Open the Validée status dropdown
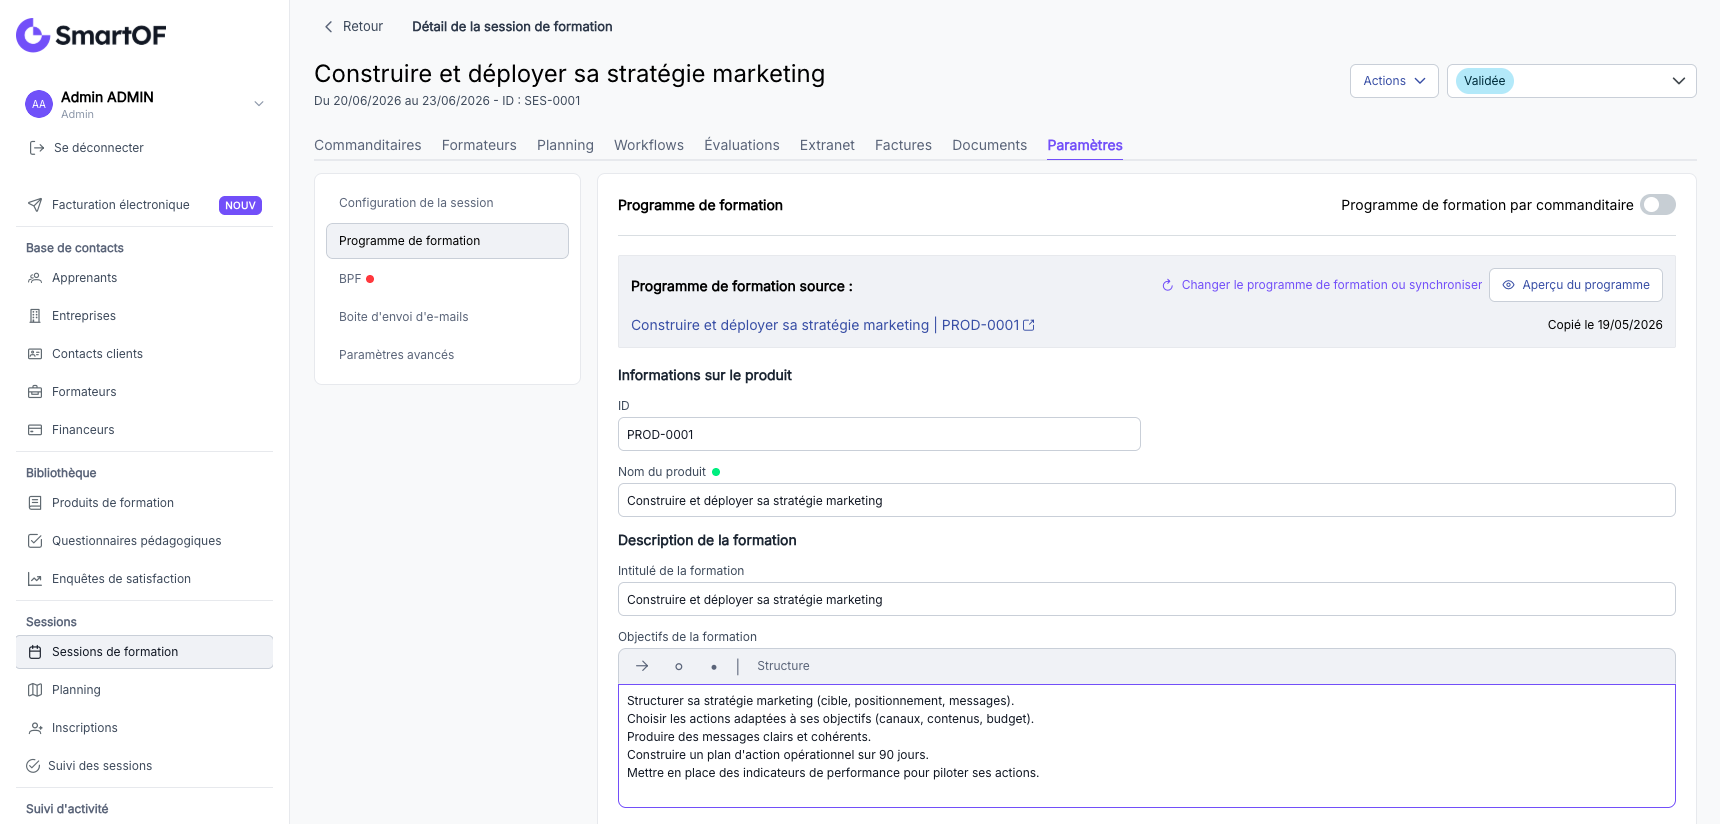Viewport: 1720px width, 824px height. [x=1571, y=81]
